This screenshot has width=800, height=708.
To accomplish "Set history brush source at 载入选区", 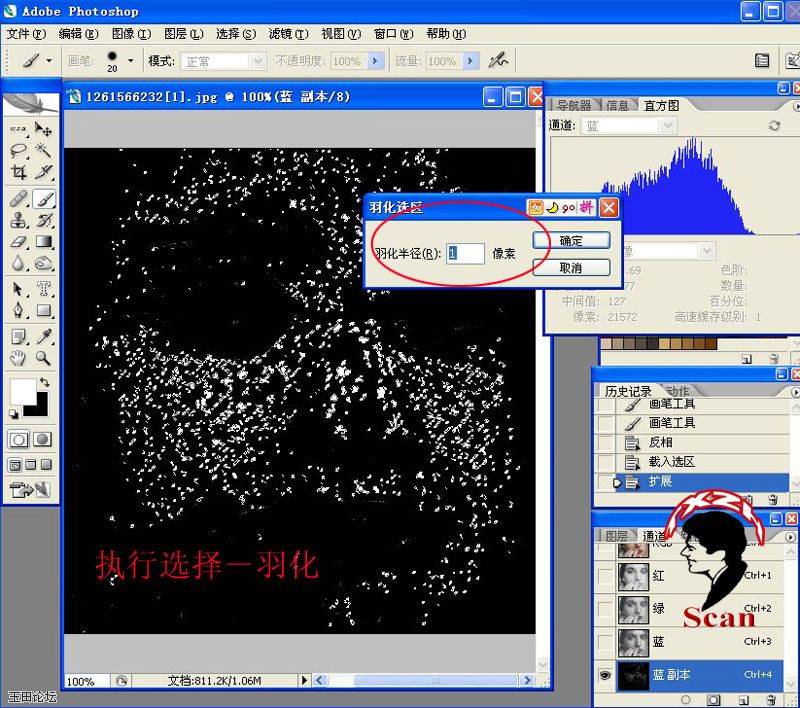I will pos(605,462).
